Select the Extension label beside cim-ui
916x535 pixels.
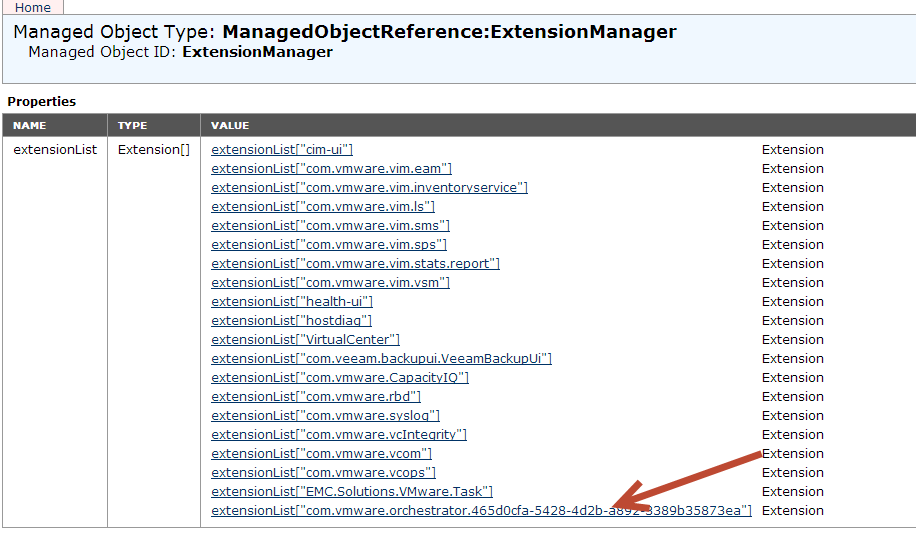793,150
